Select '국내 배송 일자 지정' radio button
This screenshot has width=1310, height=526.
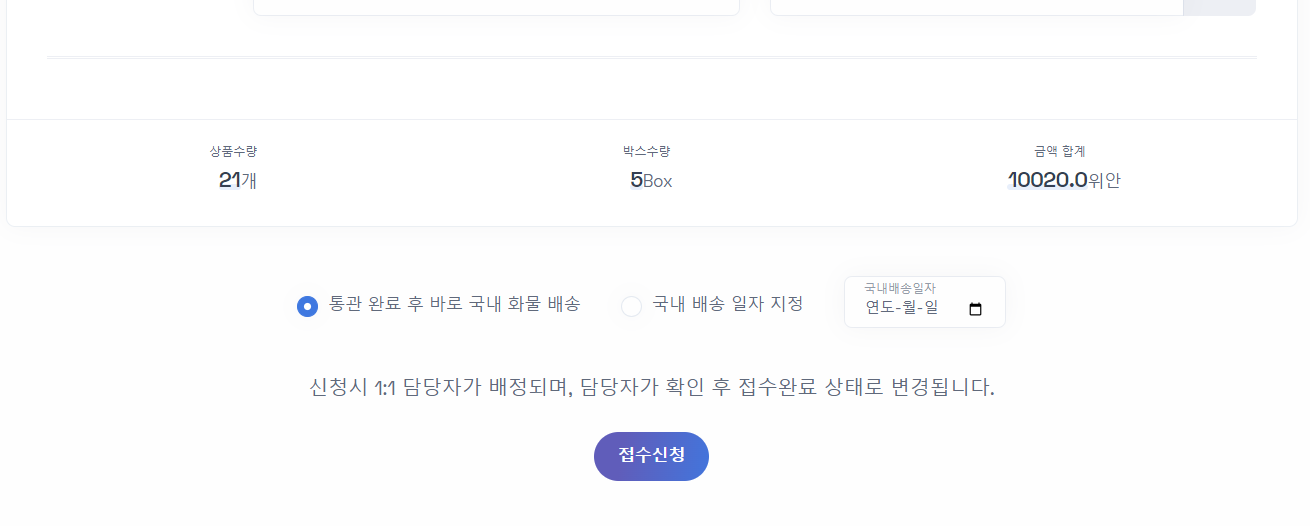click(631, 306)
